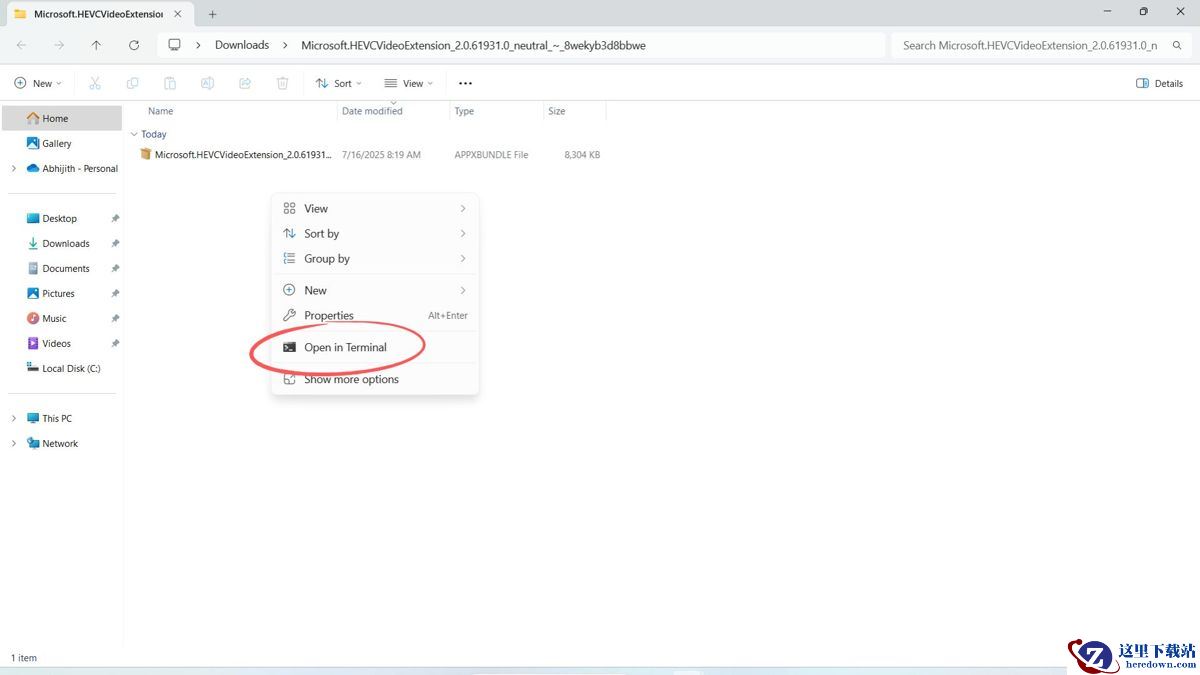Screen dimensions: 1200x675
Task: Unpin Pictures from quick access
Action: (115, 293)
